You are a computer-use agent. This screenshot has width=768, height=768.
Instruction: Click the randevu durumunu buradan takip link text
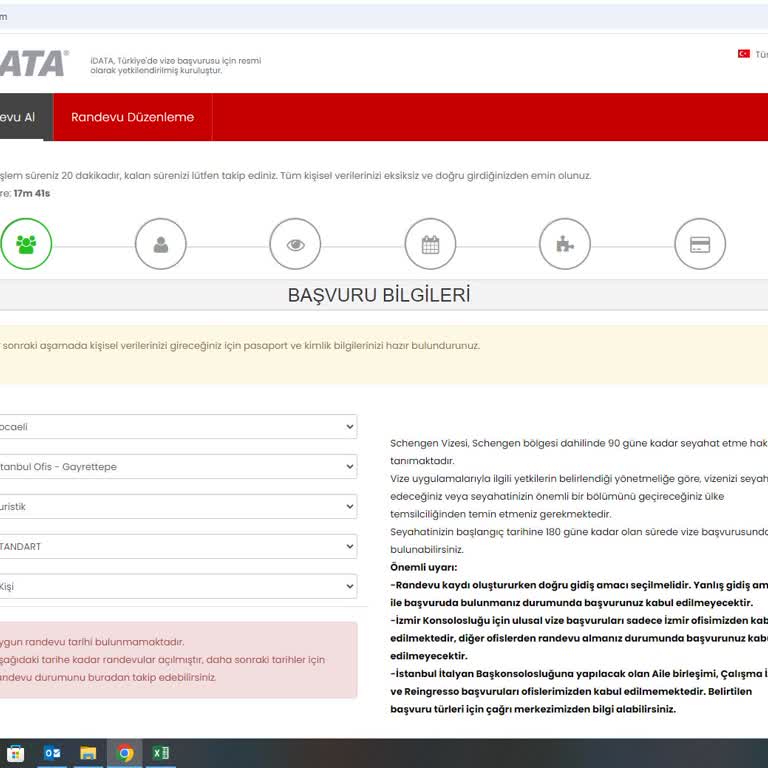[108, 677]
